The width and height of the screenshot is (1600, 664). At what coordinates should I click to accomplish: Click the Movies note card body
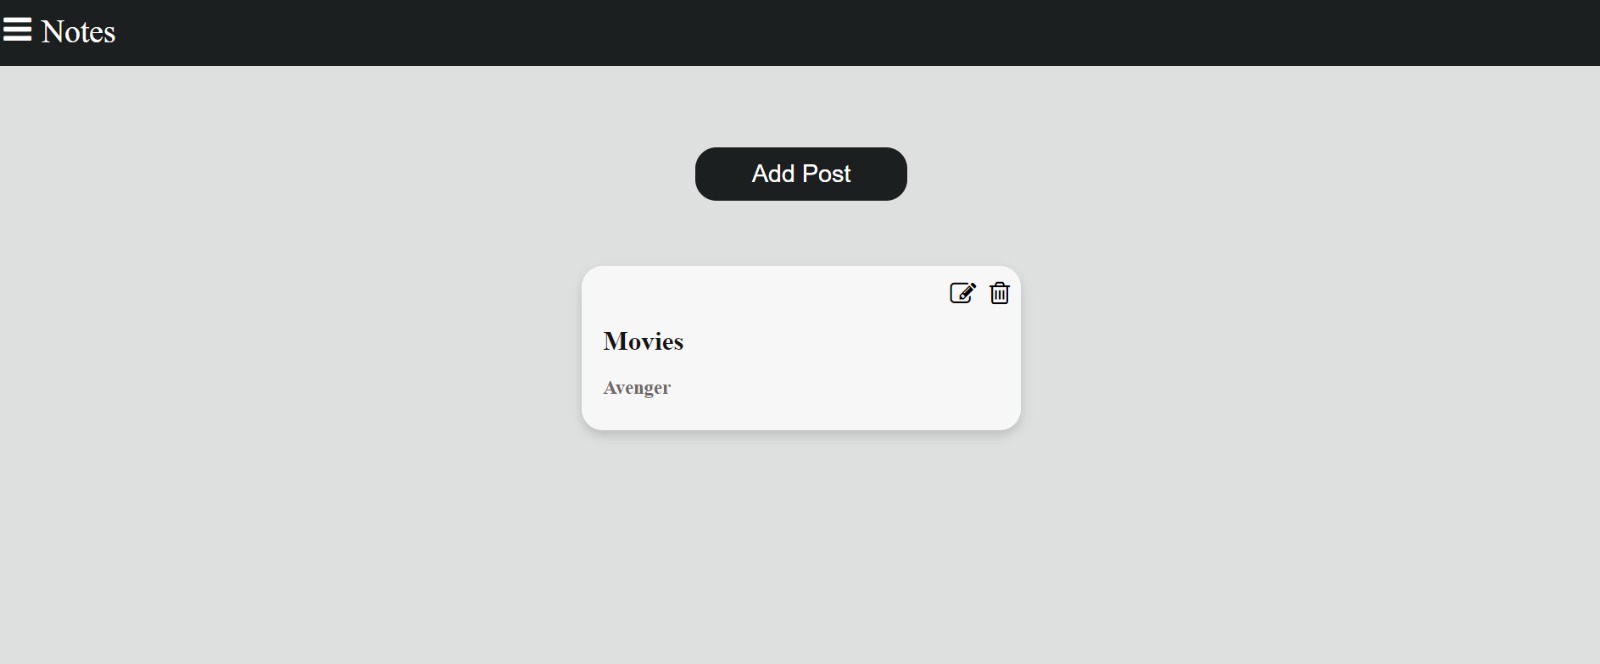pyautogui.click(x=801, y=348)
